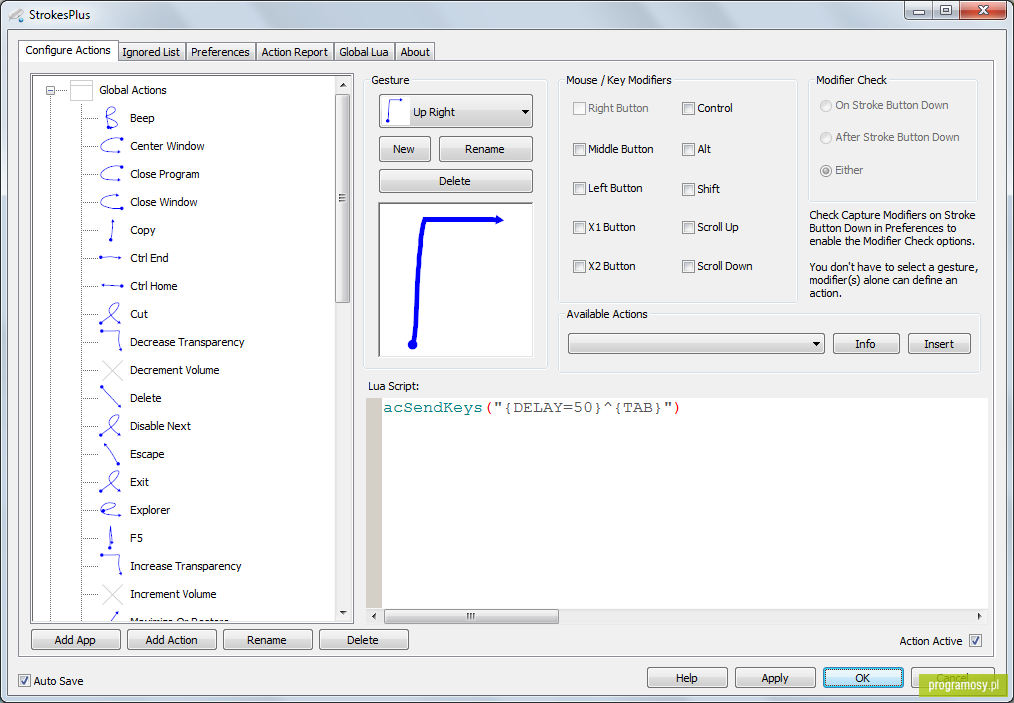This screenshot has height=703, width=1014.
Task: Toggle the Shift modifier checkbox
Action: tap(688, 189)
